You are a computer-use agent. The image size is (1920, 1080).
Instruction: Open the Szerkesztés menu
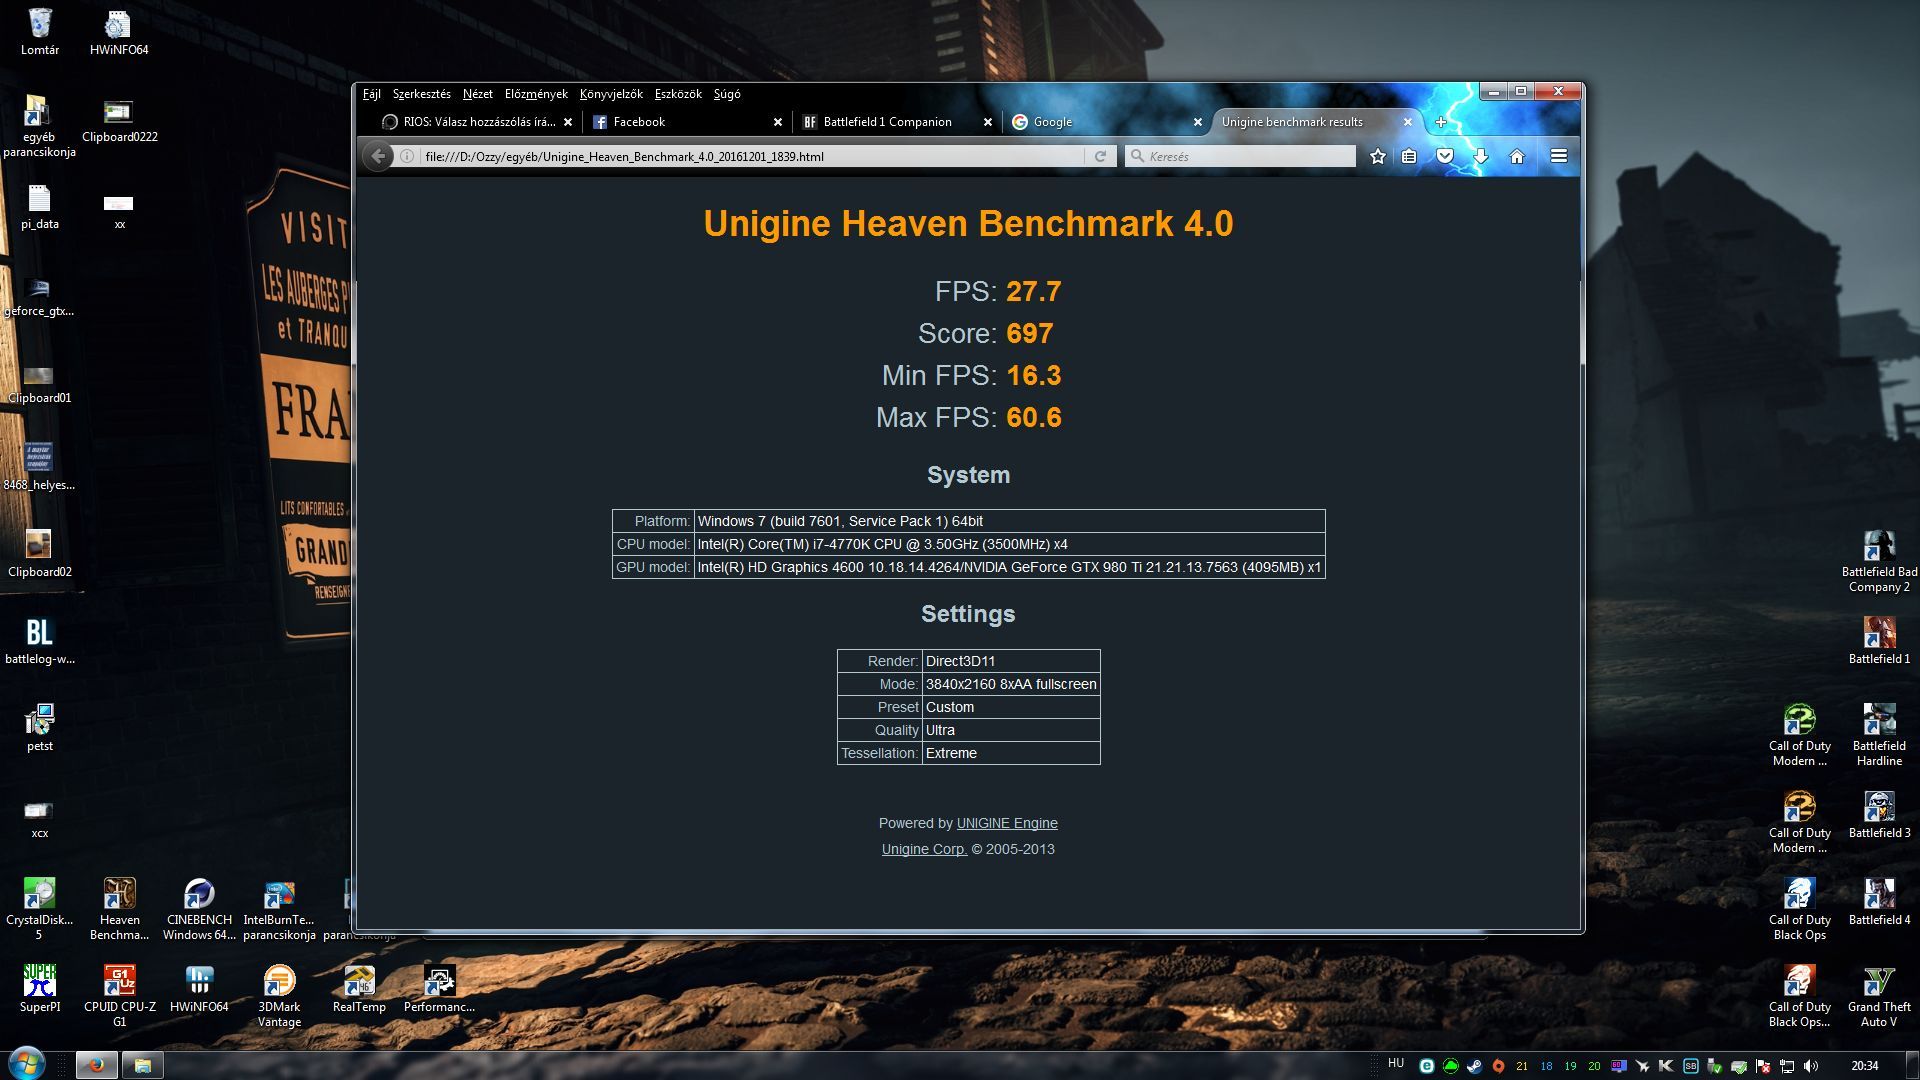point(421,94)
